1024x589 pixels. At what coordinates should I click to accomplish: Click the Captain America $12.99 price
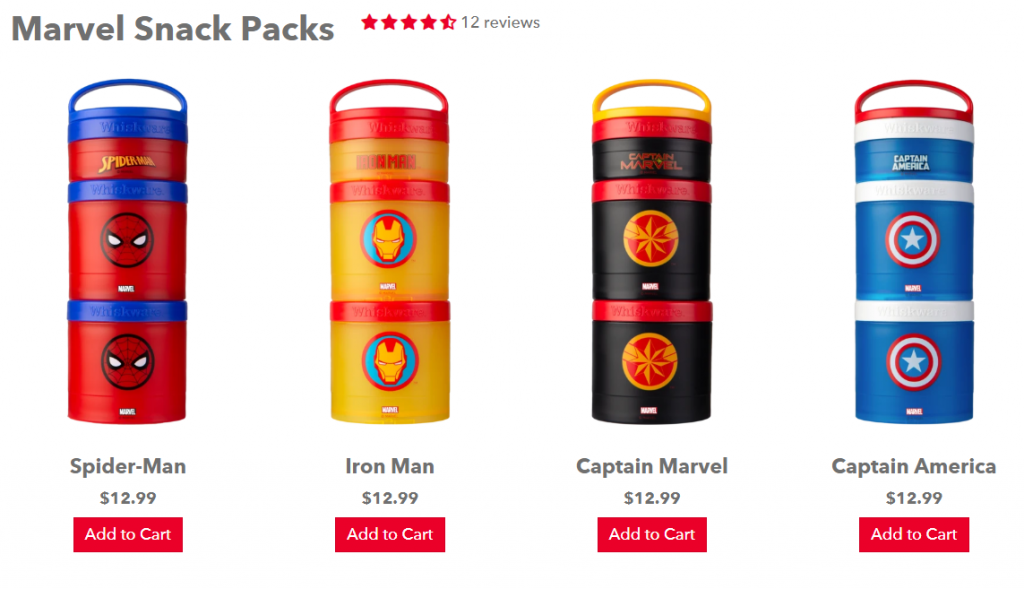pos(914,498)
